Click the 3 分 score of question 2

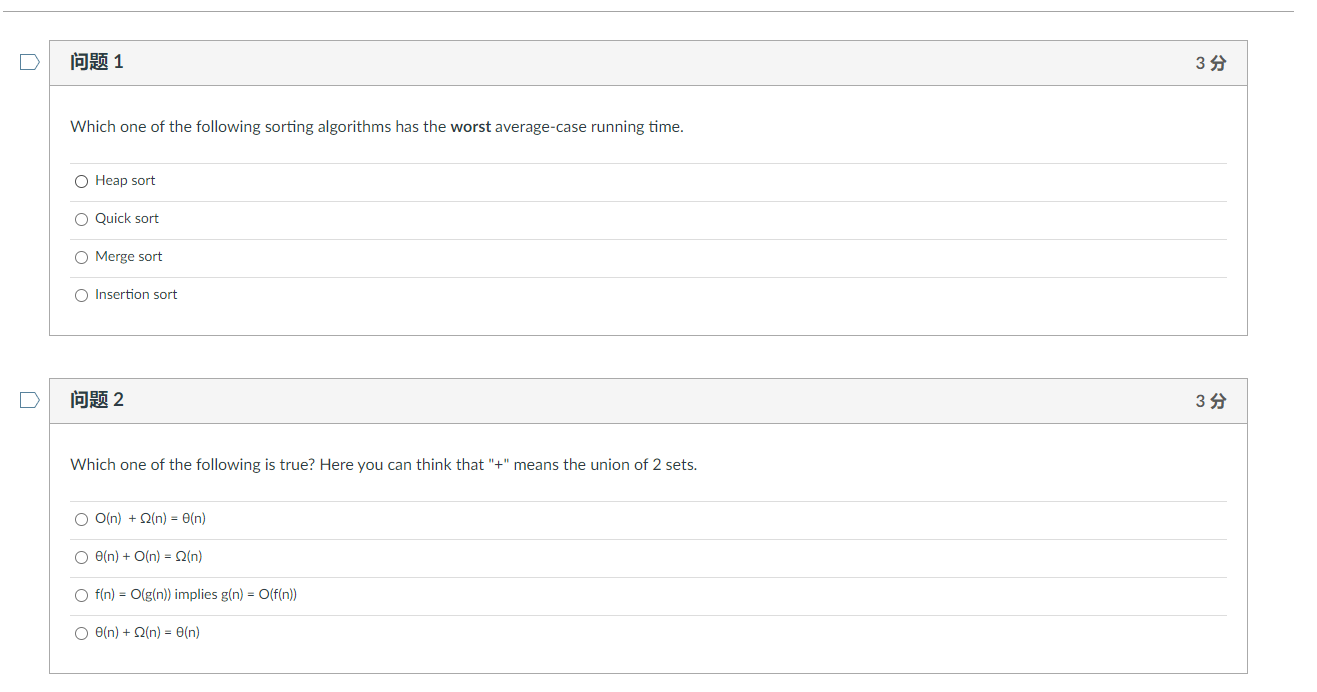1210,401
